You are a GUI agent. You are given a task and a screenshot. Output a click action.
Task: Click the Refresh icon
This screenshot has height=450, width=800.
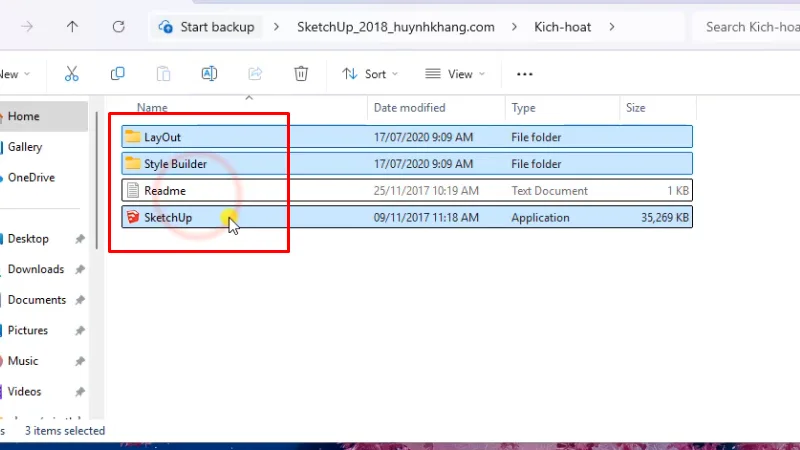(x=119, y=27)
